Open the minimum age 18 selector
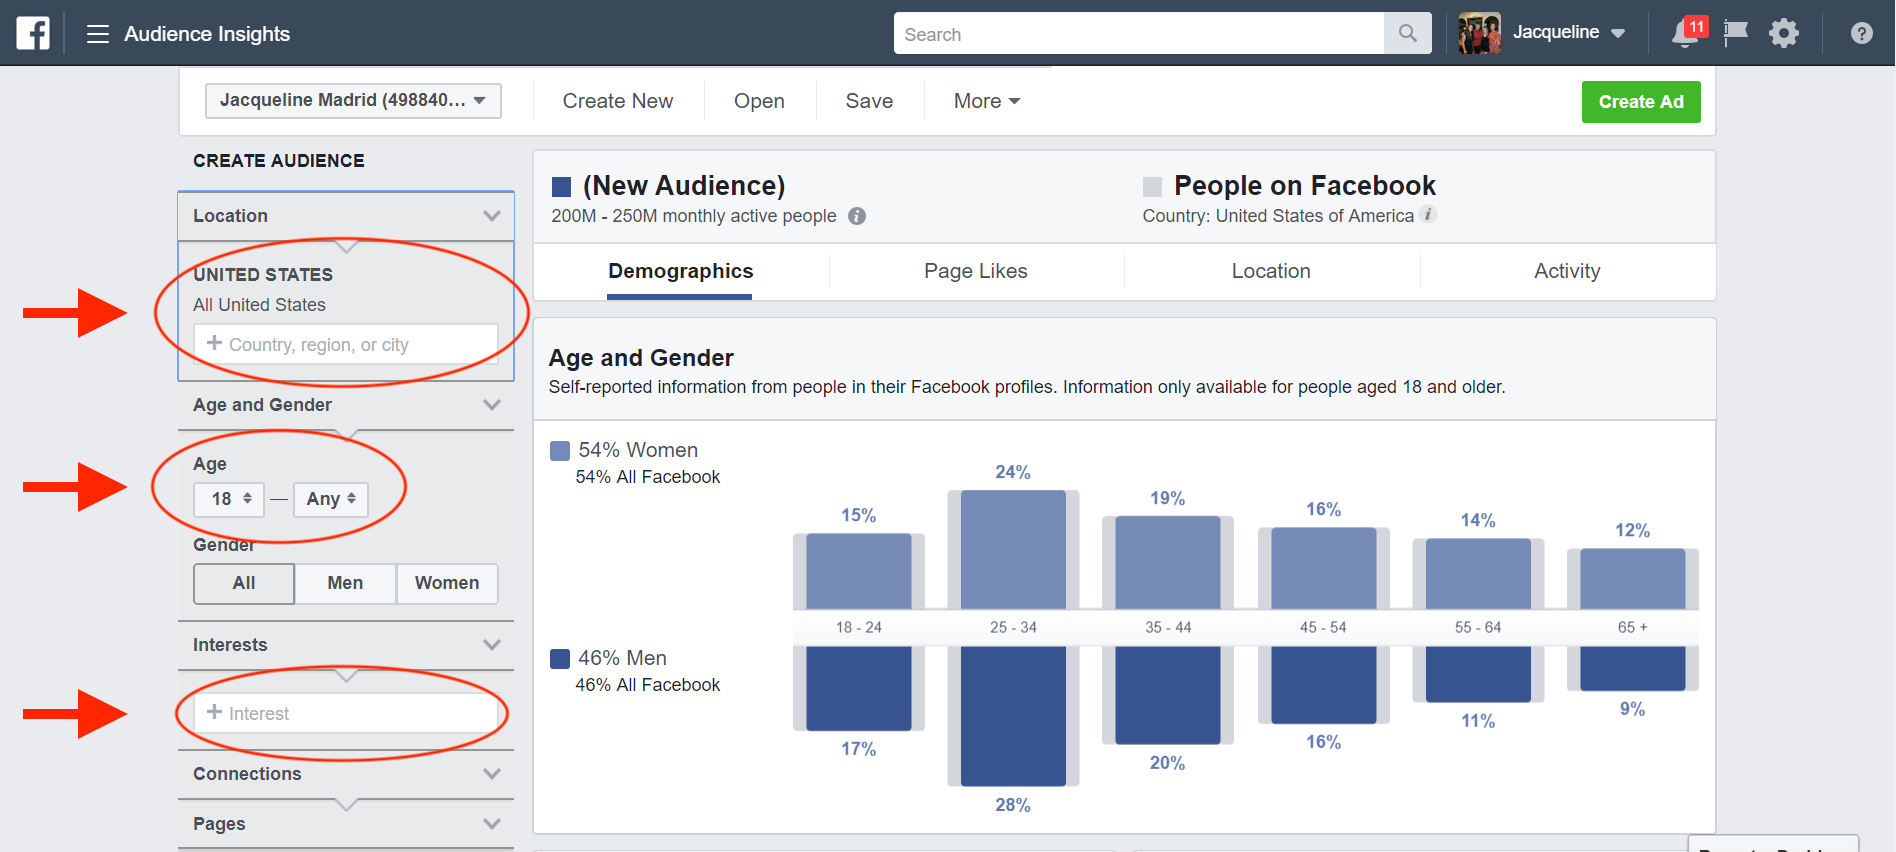This screenshot has width=1896, height=852. point(229,499)
